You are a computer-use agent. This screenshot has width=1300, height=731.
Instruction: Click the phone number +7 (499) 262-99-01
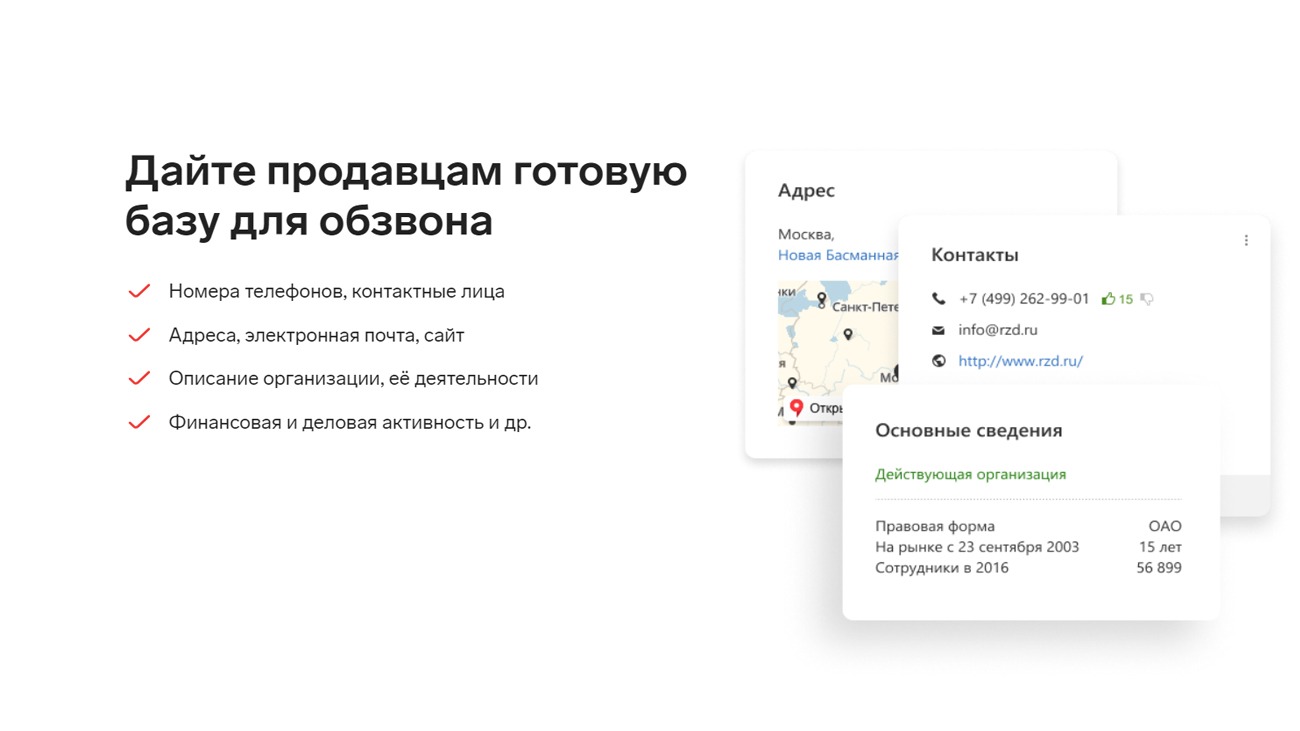[x=1023, y=299]
